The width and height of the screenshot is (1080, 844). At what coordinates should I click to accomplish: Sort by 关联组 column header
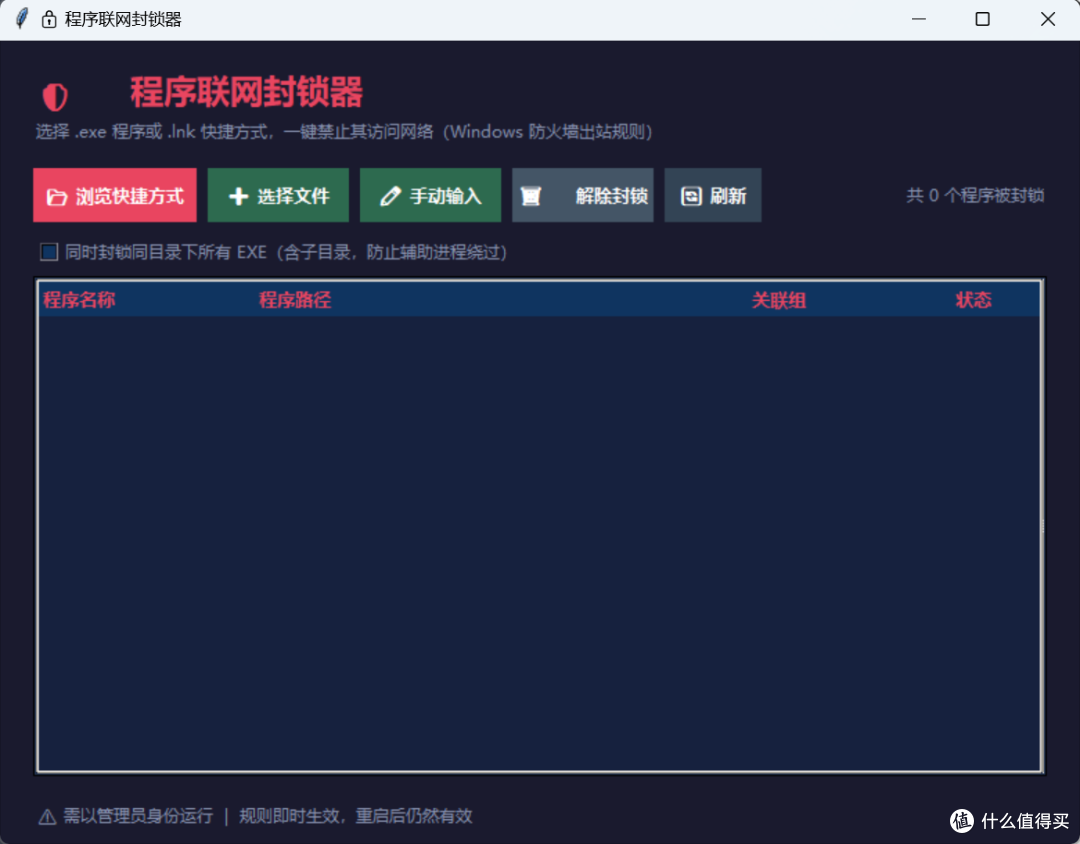(778, 300)
